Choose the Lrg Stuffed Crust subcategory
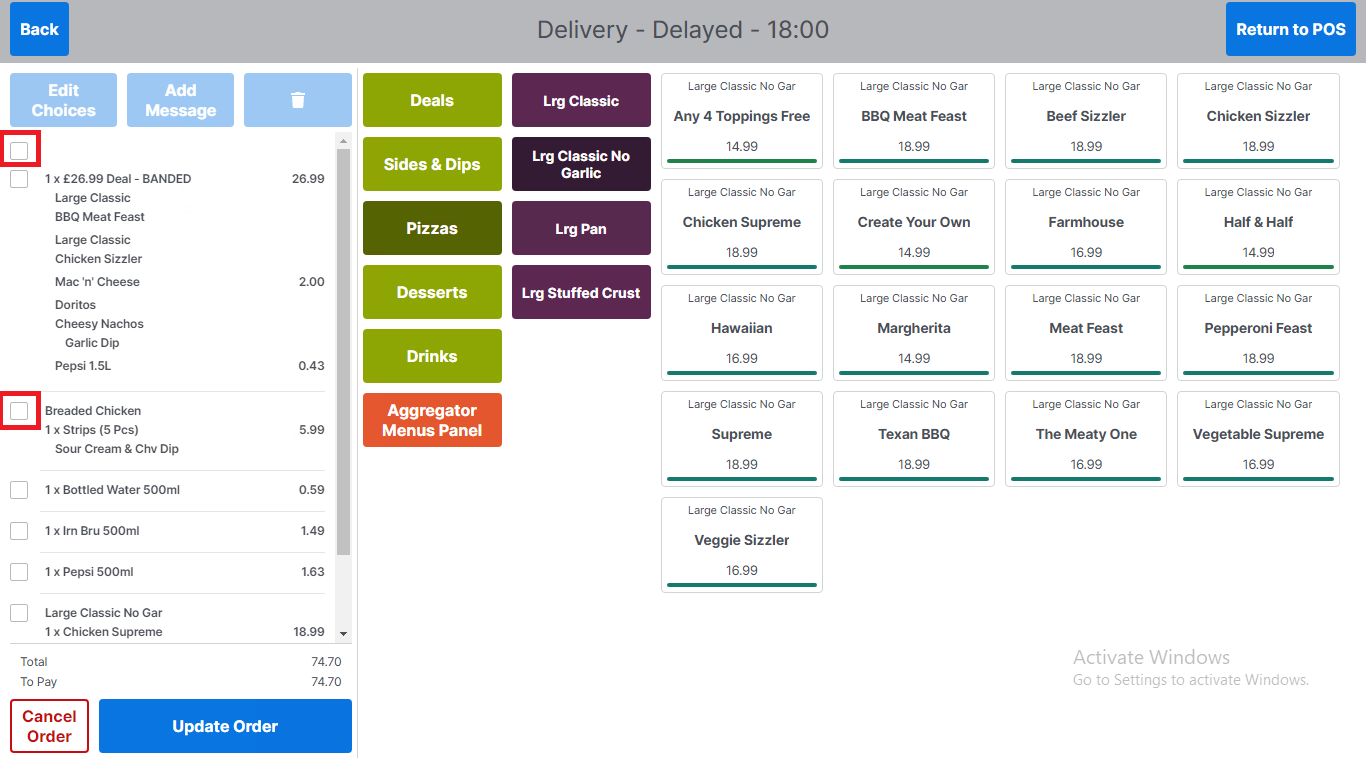1366x760 pixels. tap(581, 292)
